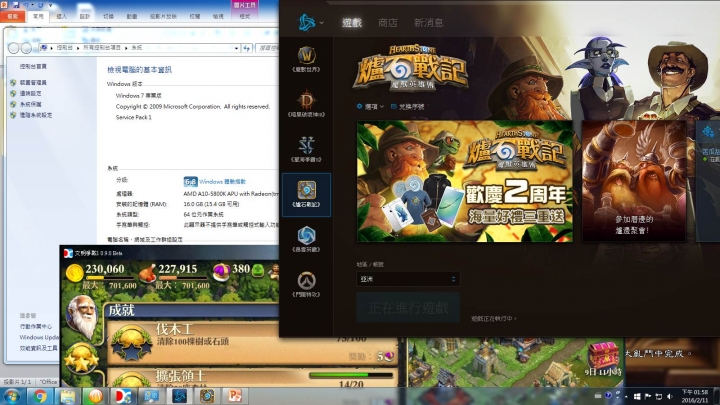Click the gold stars medal icon in game
This screenshot has width=720, height=405.
[81, 358]
